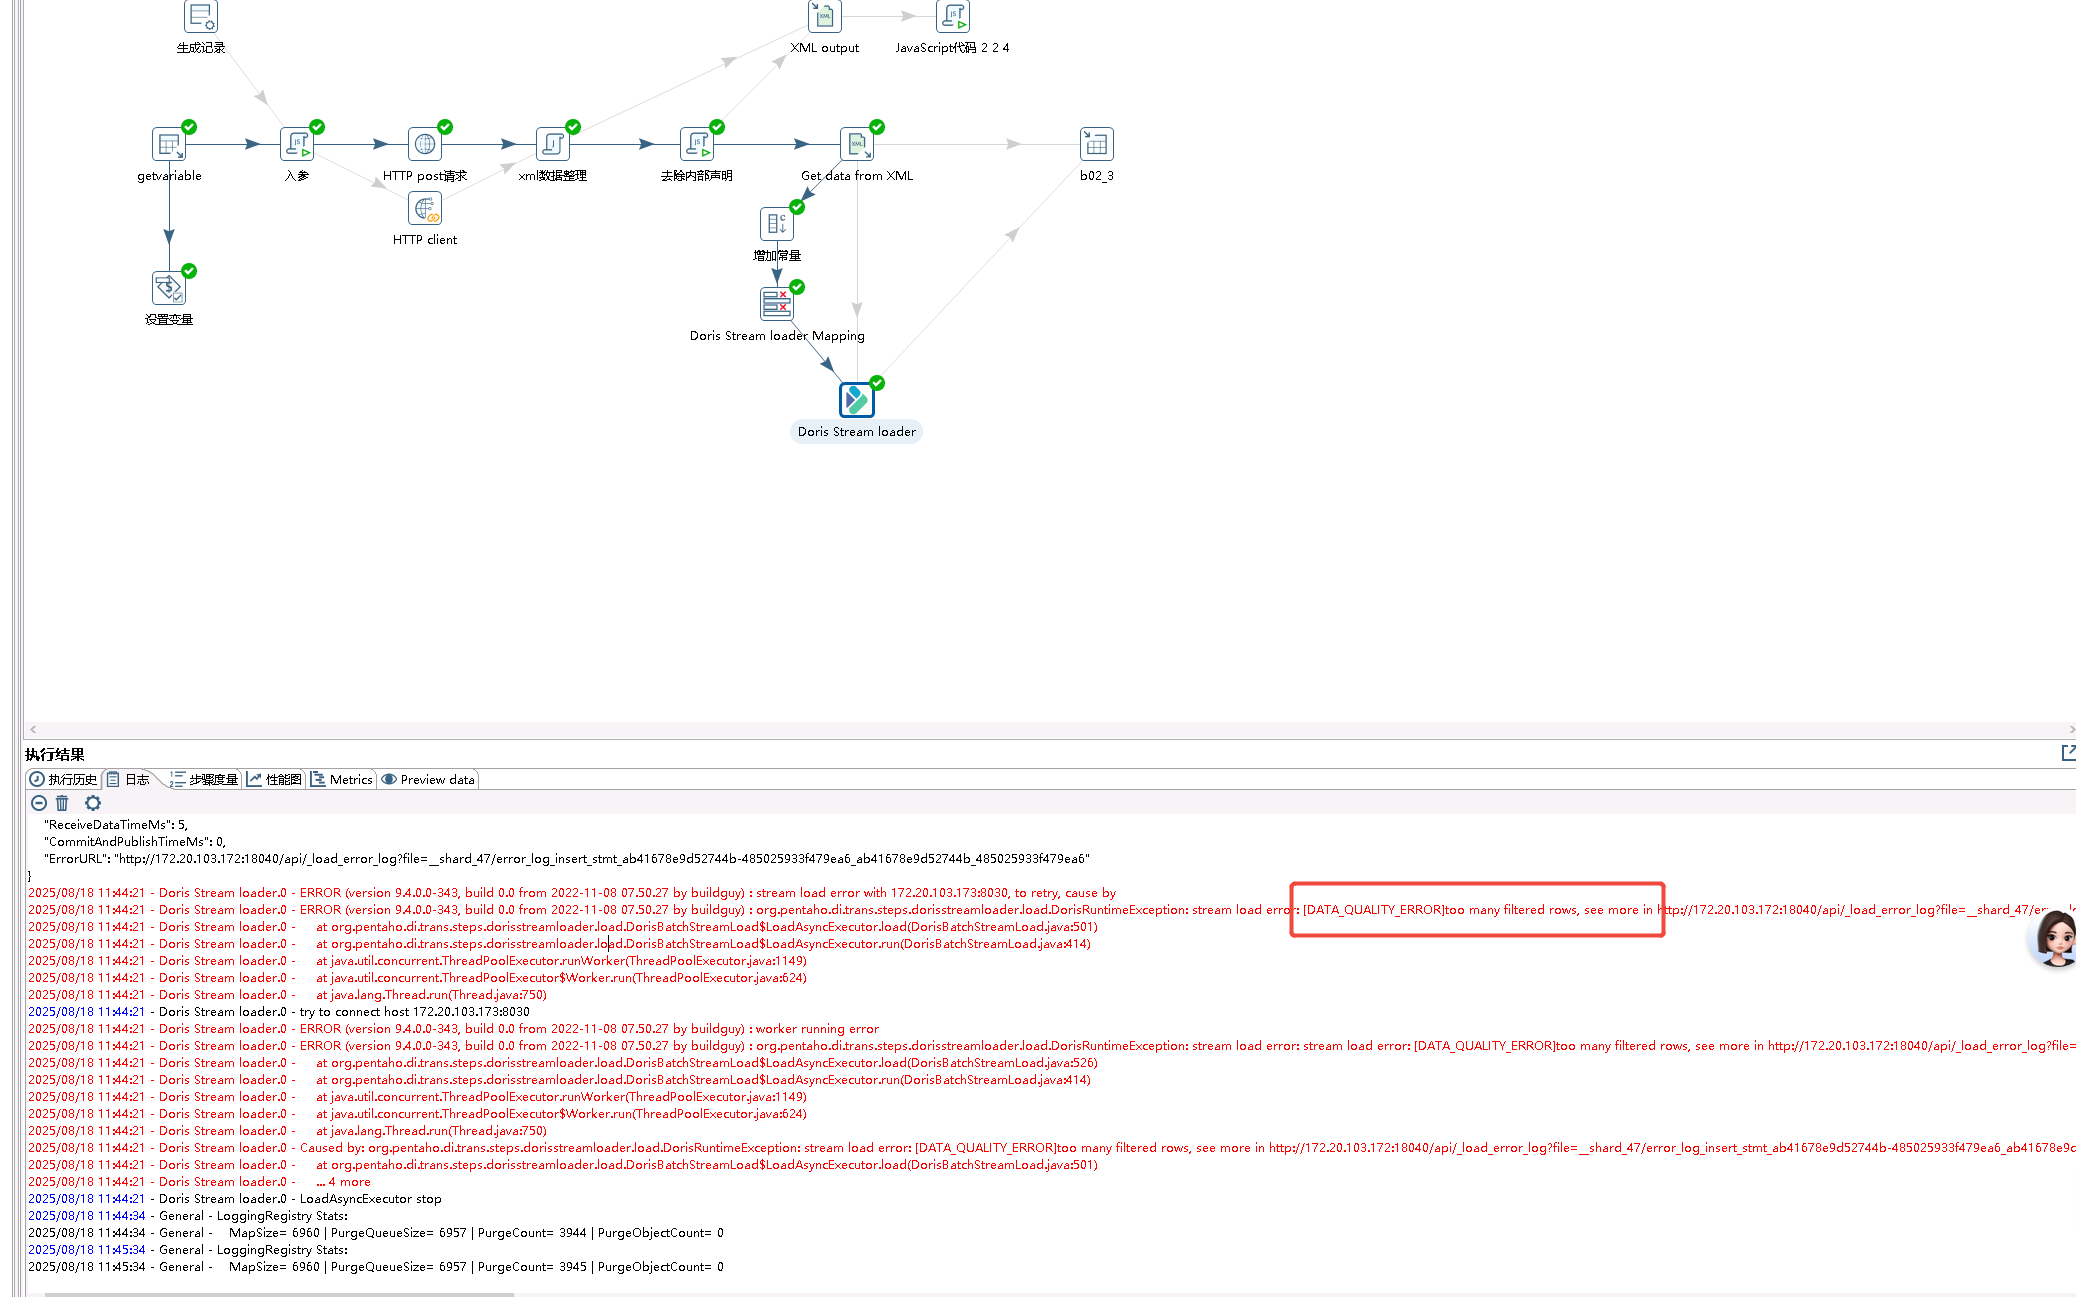The width and height of the screenshot is (2076, 1297).
Task: Open log settings gear icon
Action: point(93,803)
